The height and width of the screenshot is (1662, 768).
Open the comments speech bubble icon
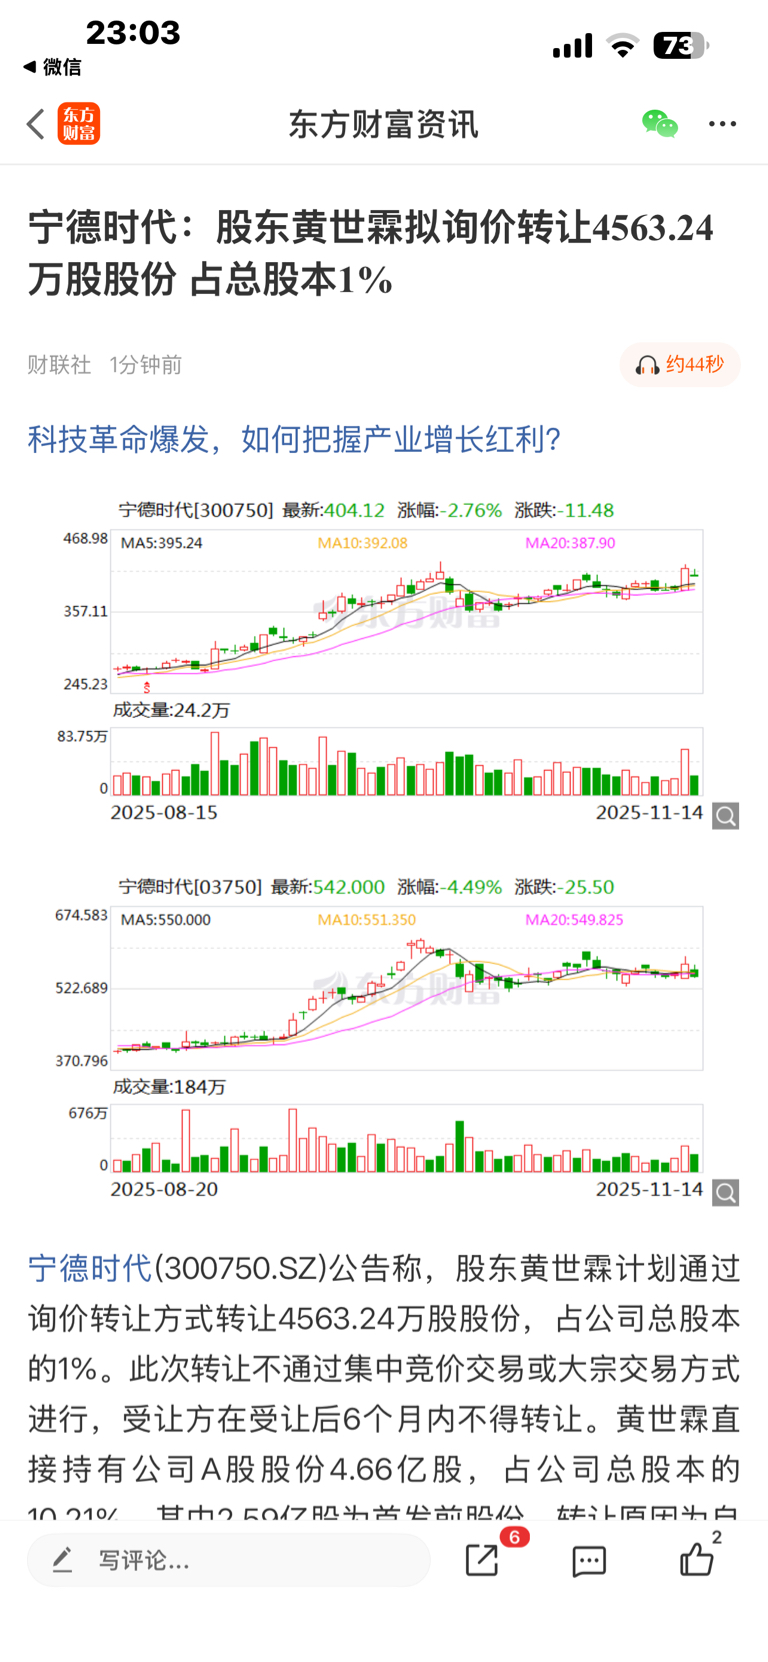(589, 1561)
